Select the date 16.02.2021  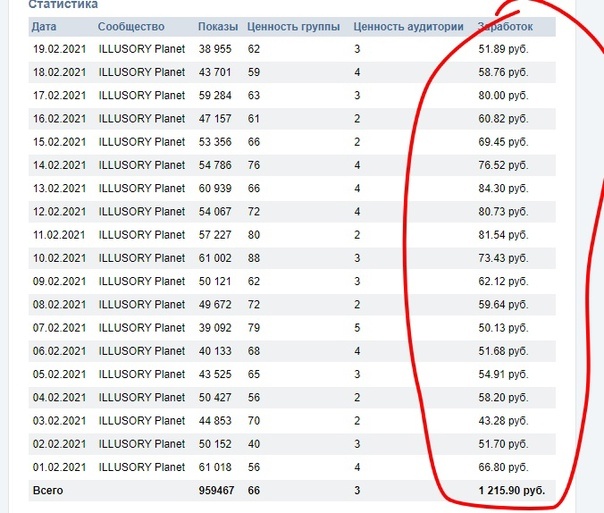[59, 119]
